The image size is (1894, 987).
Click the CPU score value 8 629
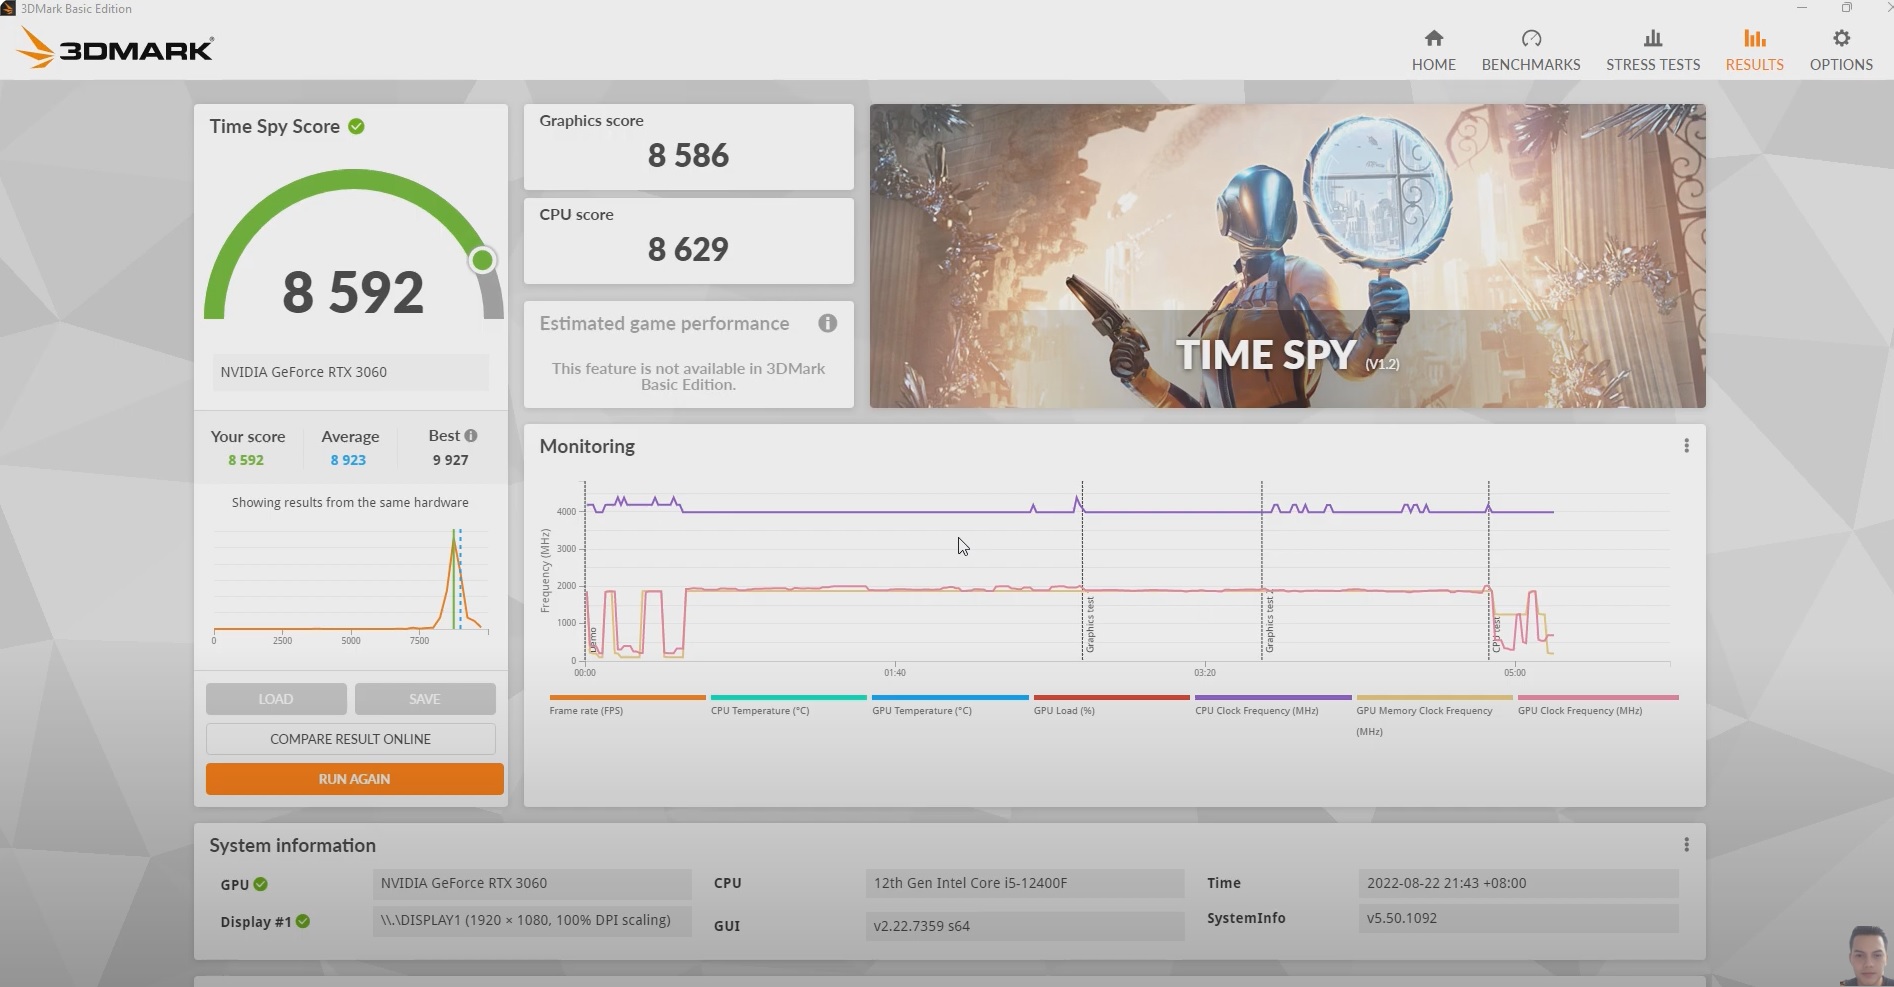tap(688, 249)
